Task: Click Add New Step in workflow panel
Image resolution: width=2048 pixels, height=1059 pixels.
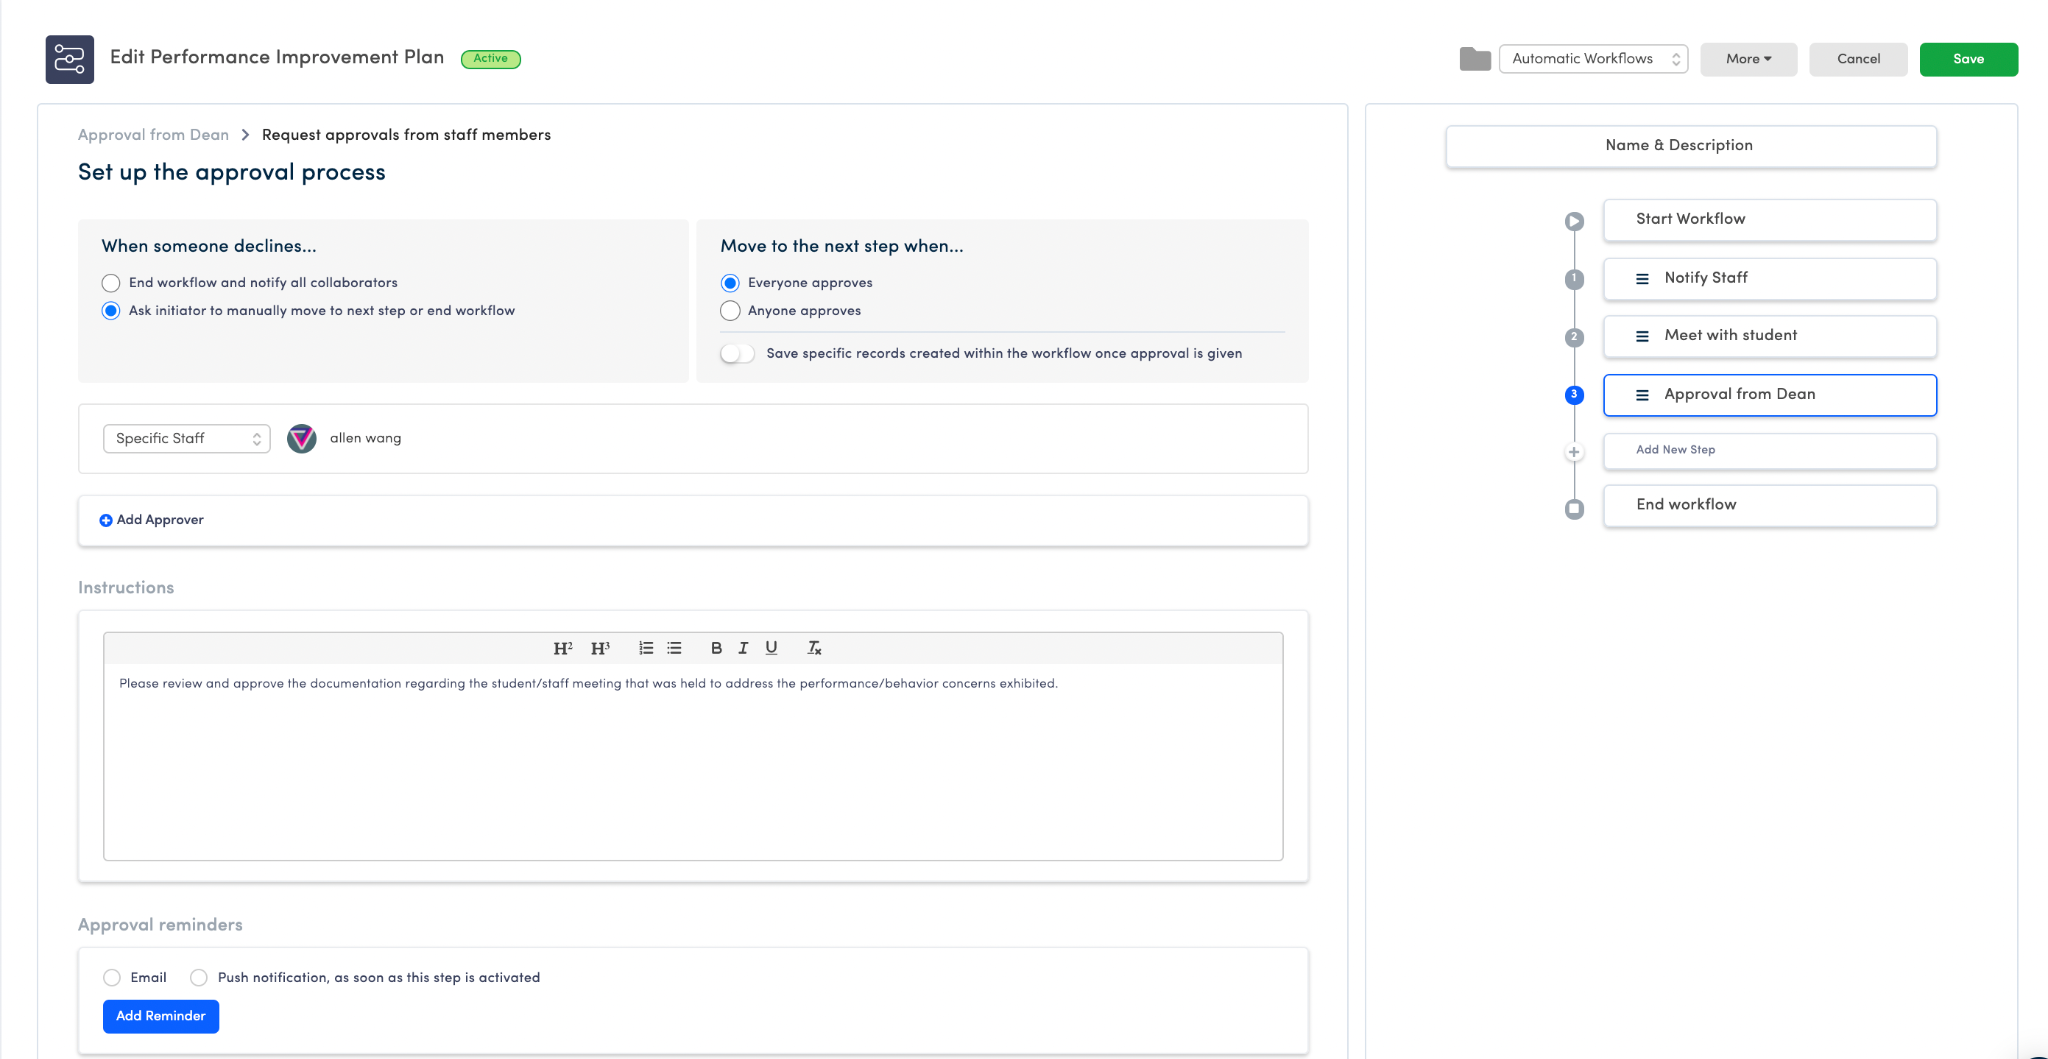Action: 1770,451
